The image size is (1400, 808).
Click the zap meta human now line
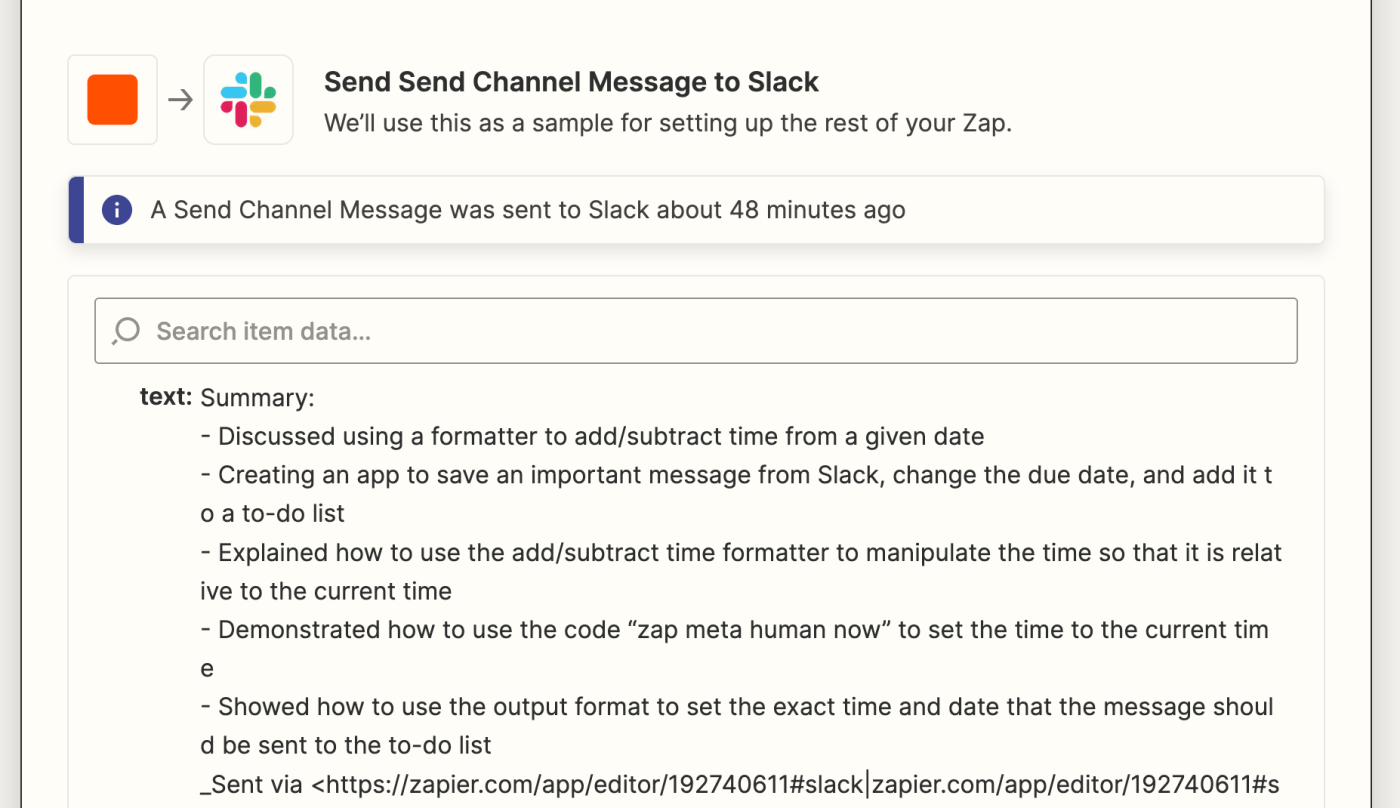click(734, 649)
